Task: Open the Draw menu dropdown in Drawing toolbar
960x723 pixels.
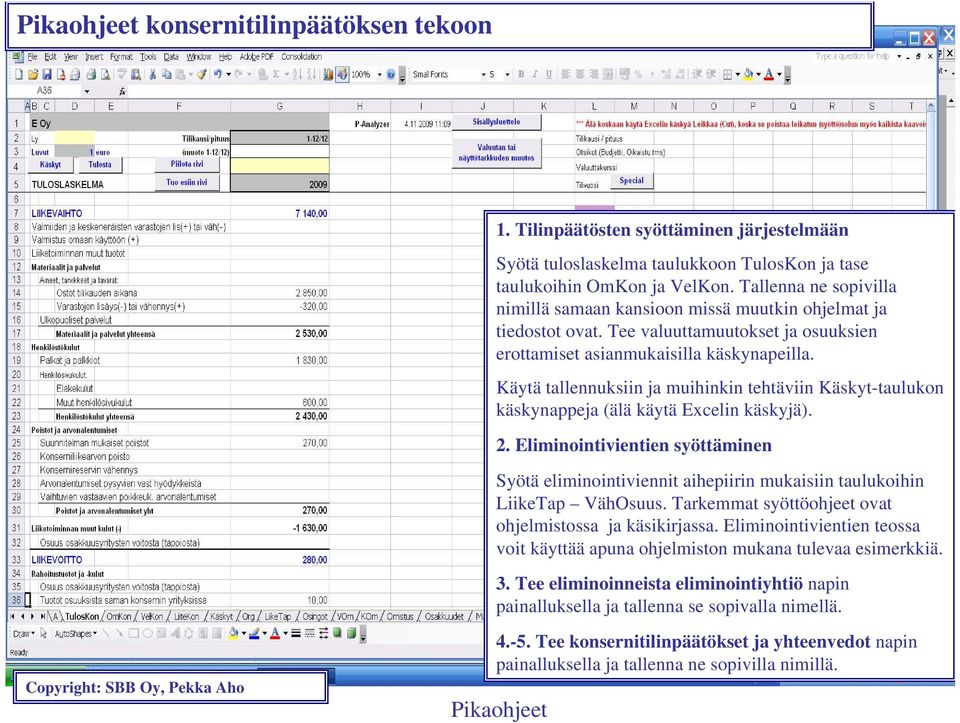Action: point(24,634)
